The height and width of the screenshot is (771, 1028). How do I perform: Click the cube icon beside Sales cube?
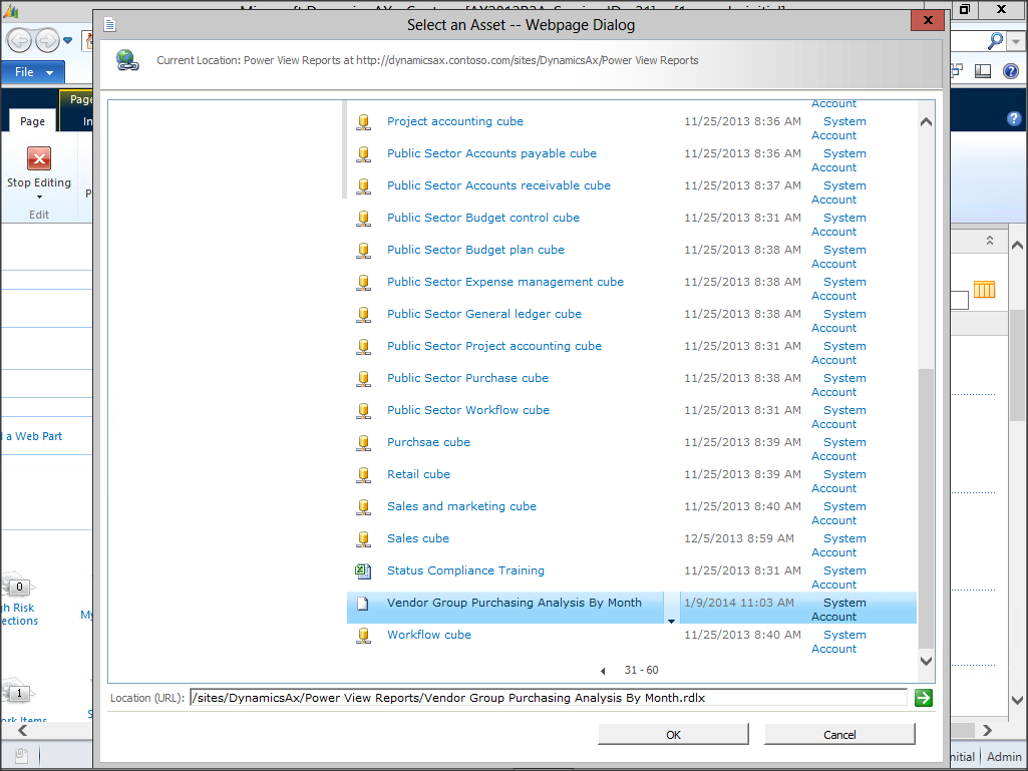[x=363, y=539]
